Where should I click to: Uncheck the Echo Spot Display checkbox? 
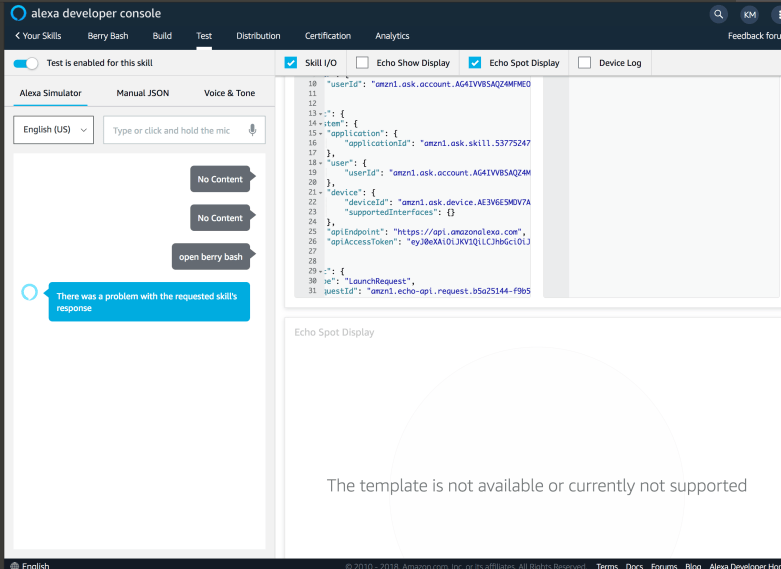[x=475, y=63]
